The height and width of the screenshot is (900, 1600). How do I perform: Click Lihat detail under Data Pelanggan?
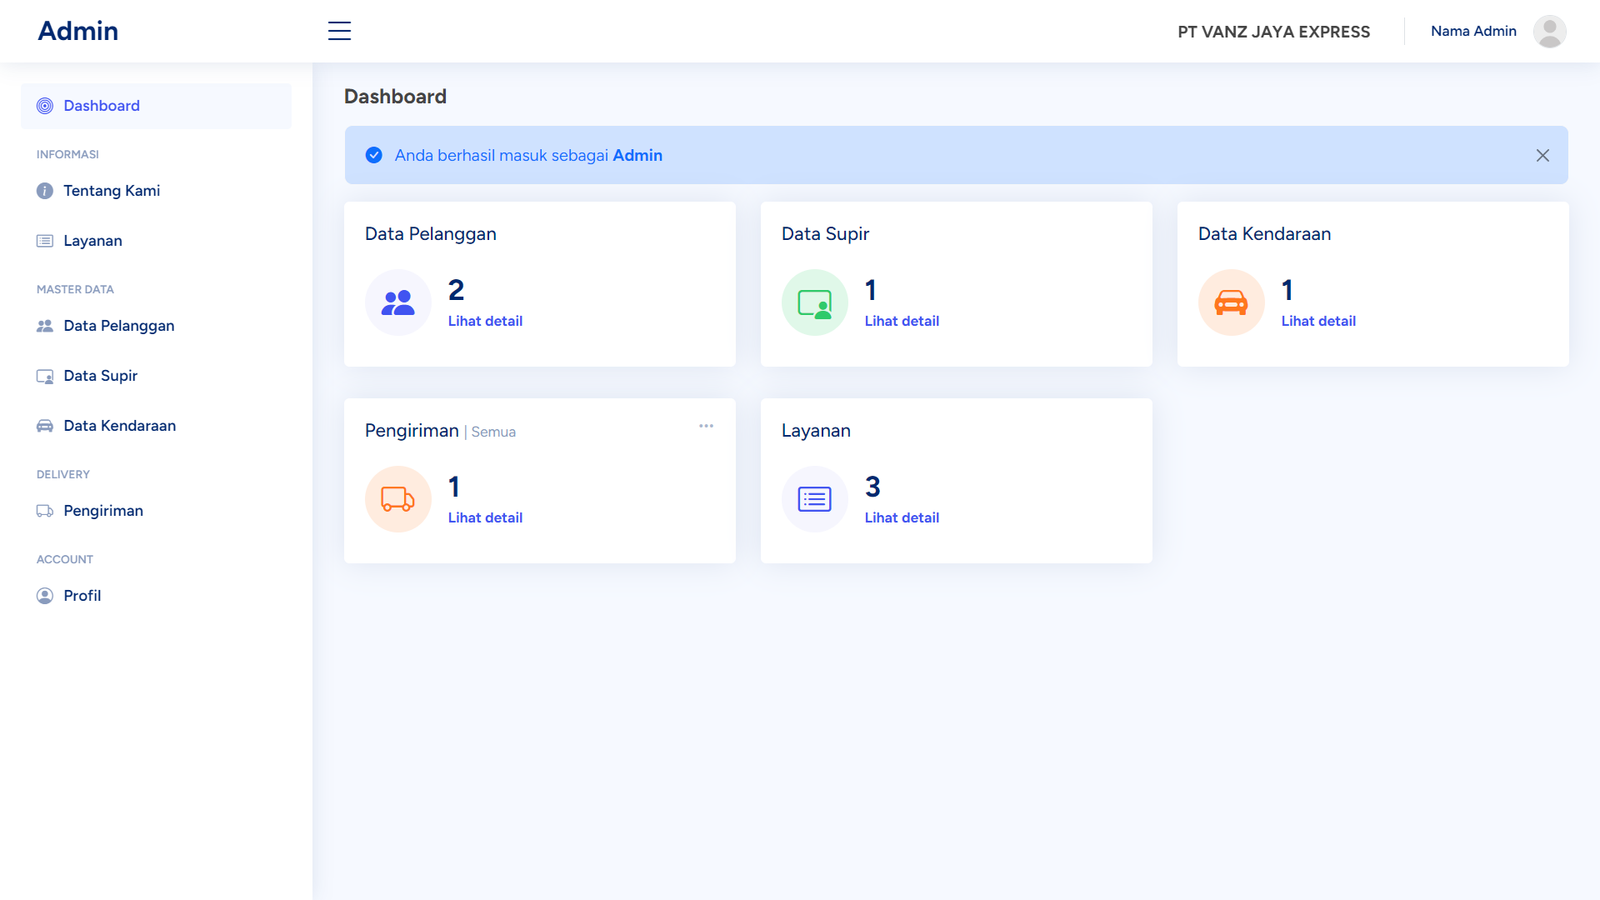click(x=485, y=321)
